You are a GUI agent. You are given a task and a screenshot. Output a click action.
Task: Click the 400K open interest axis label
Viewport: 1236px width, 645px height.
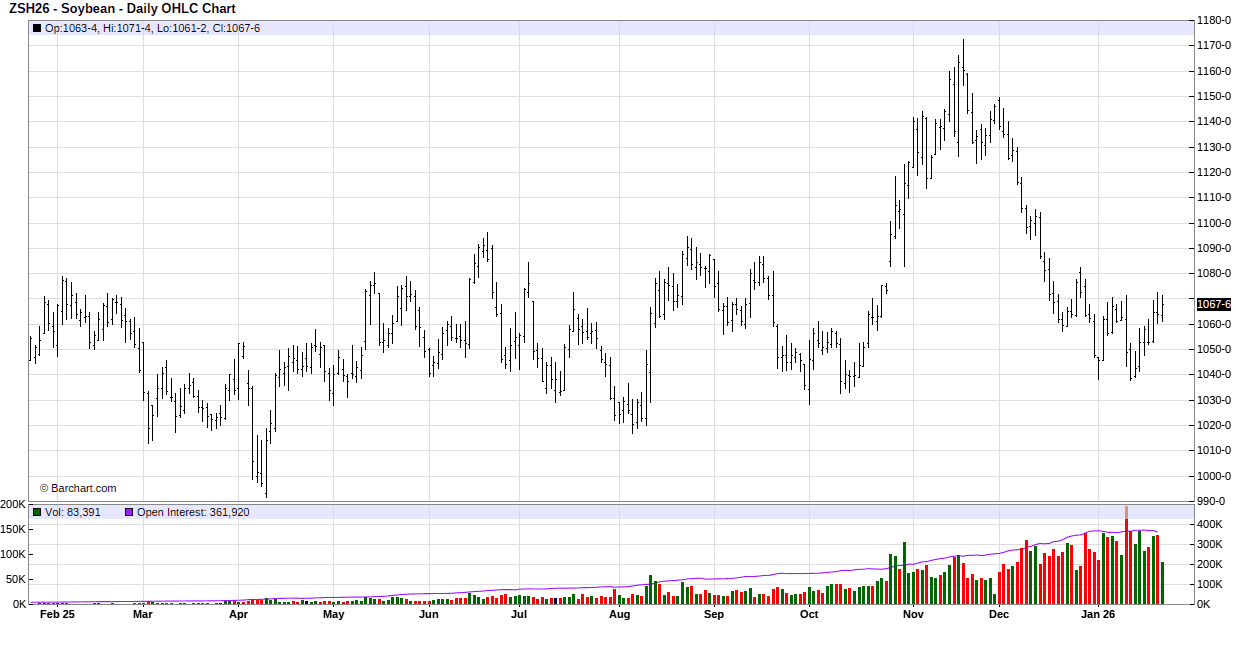1211,524
